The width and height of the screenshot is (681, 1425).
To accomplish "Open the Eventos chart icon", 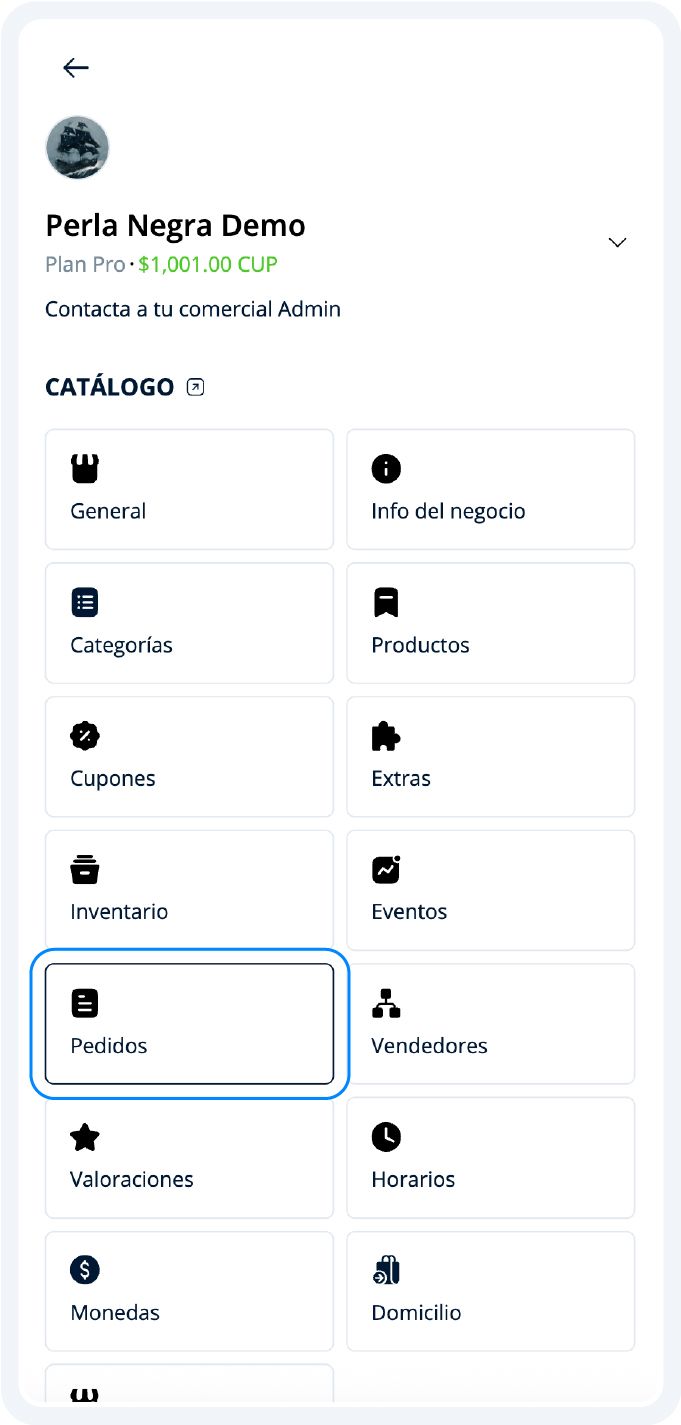I will tap(386, 869).
